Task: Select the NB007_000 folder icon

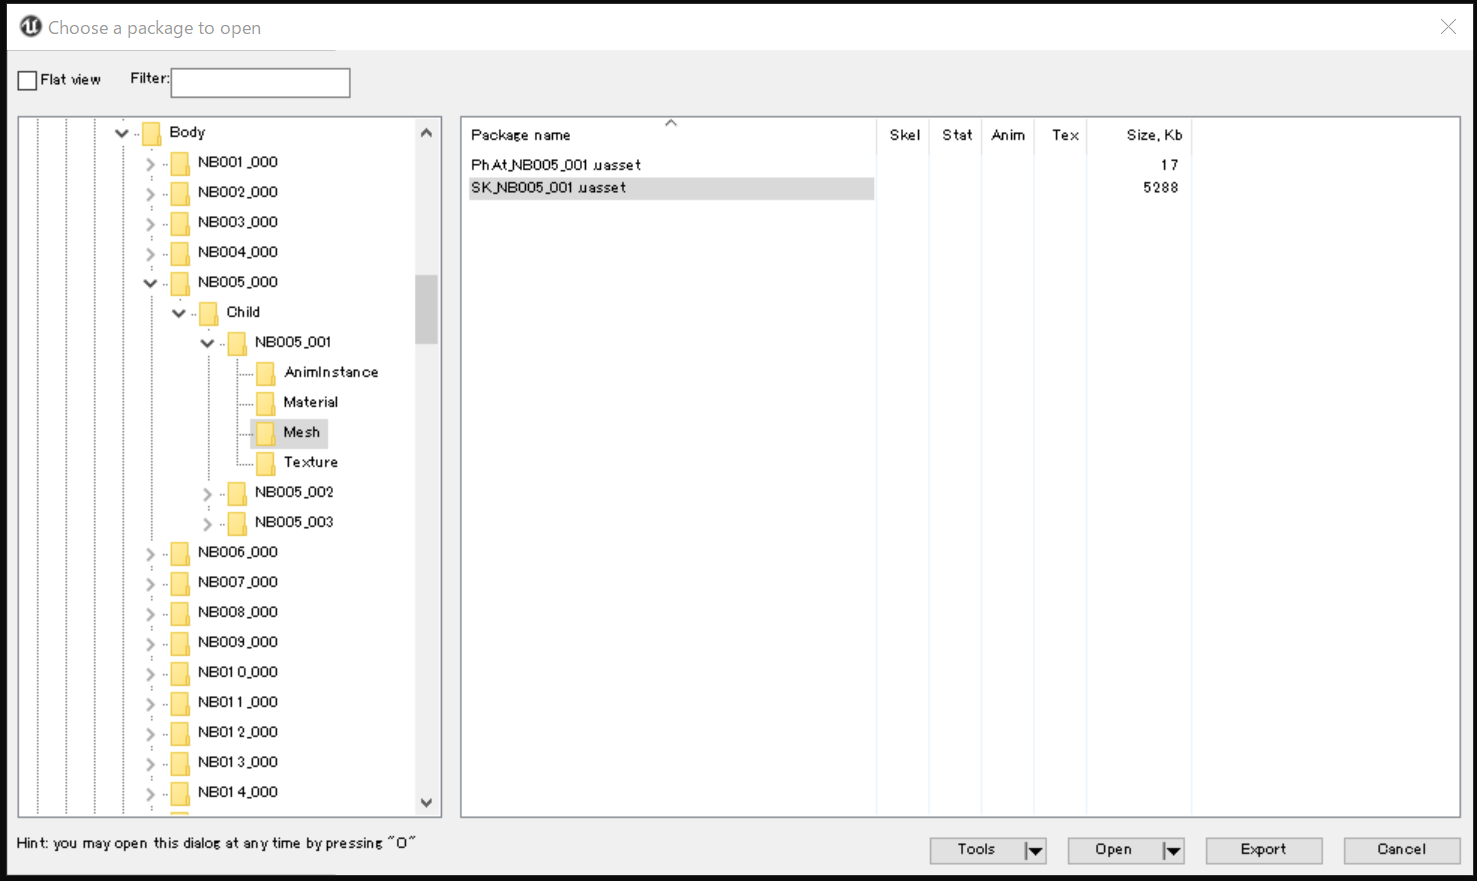Action: coord(180,583)
